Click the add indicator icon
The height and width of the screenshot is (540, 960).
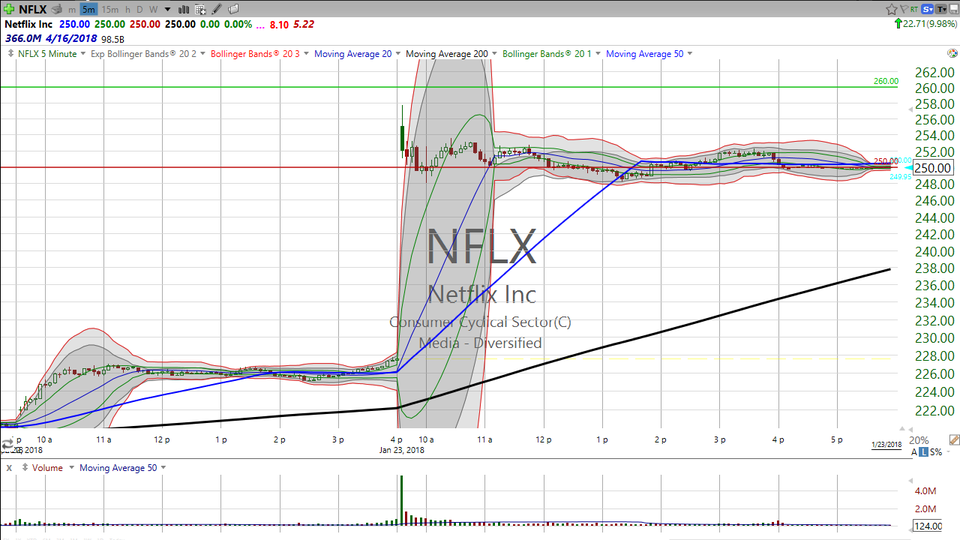[200, 9]
